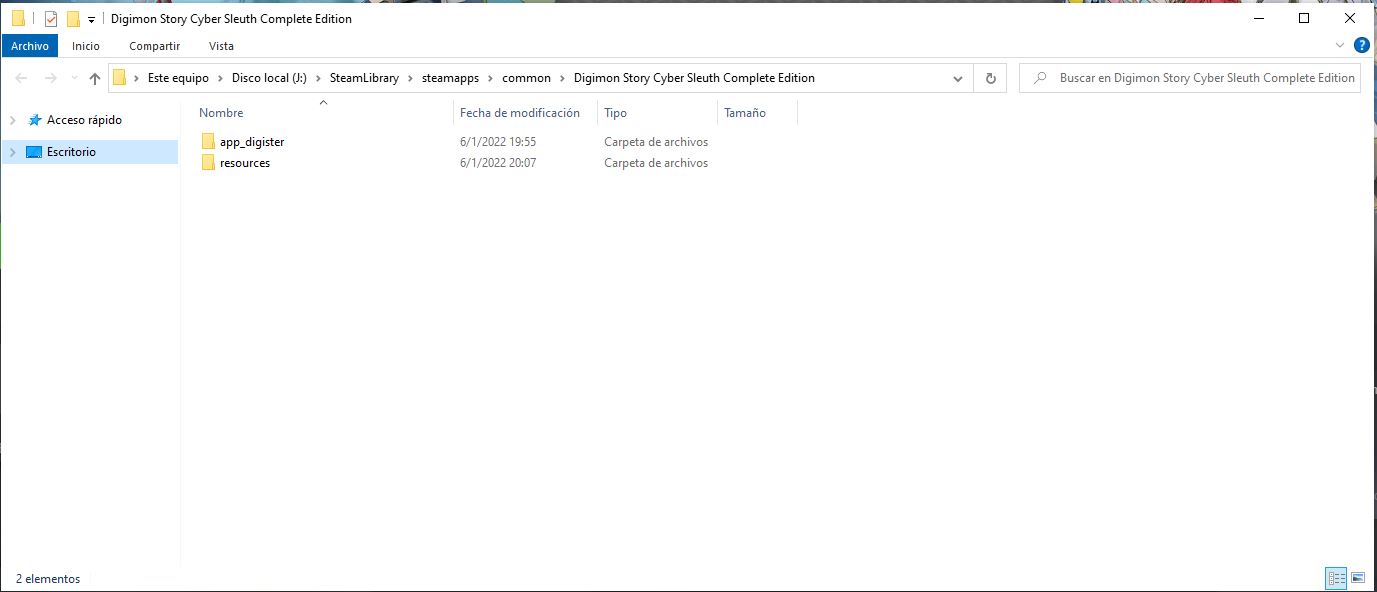Viewport: 1377px width, 592px height.
Task: Click Carpeta de archivos in resources row
Action: tap(656, 163)
